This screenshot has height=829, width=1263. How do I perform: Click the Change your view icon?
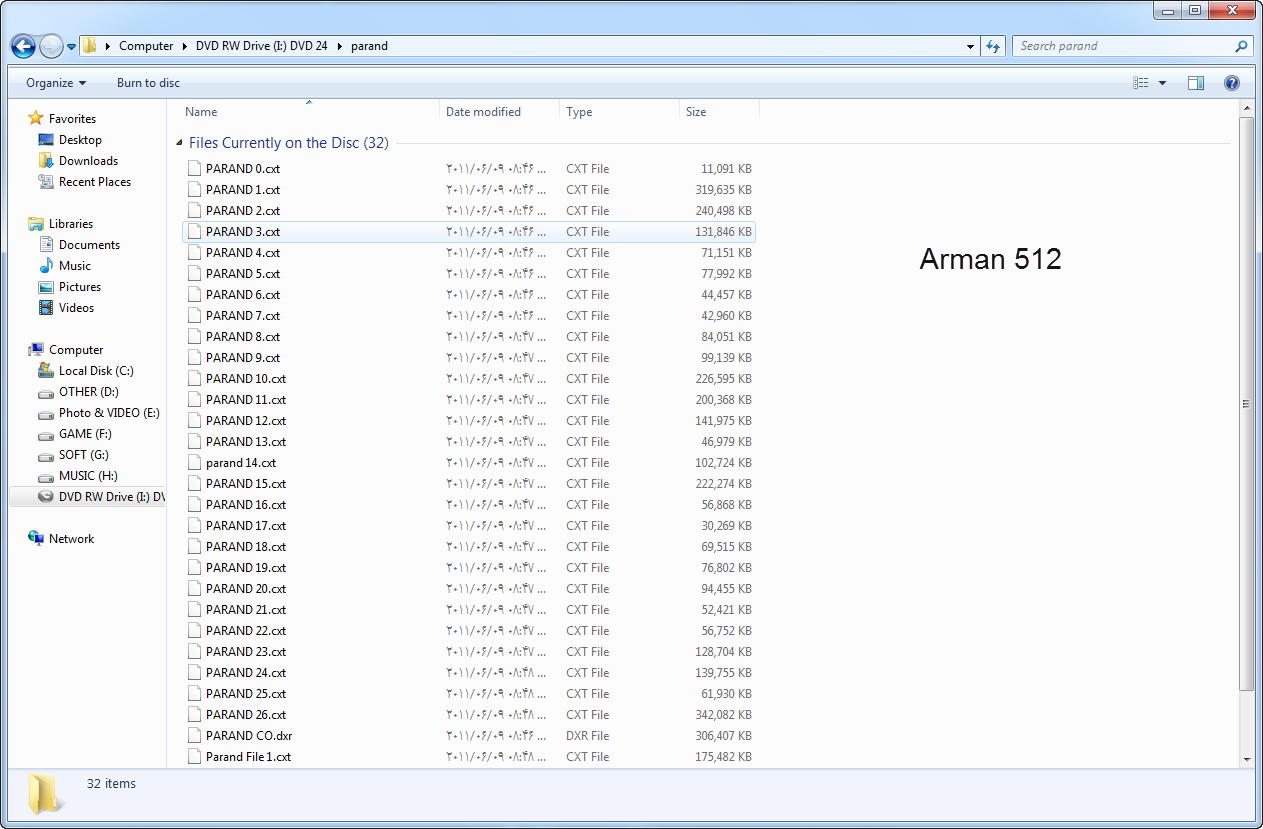click(x=1141, y=83)
